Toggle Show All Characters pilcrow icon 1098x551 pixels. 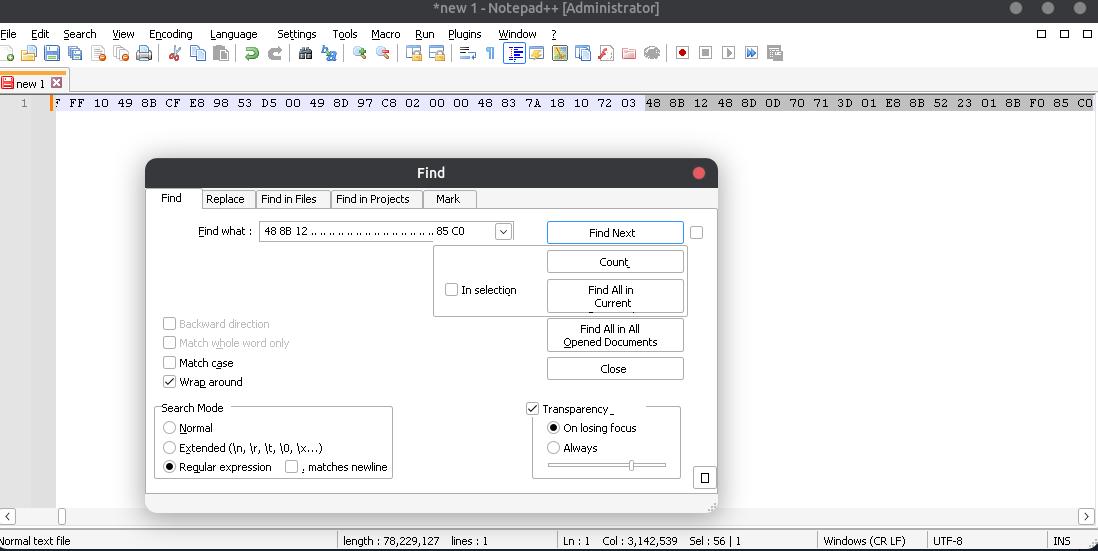tap(490, 53)
